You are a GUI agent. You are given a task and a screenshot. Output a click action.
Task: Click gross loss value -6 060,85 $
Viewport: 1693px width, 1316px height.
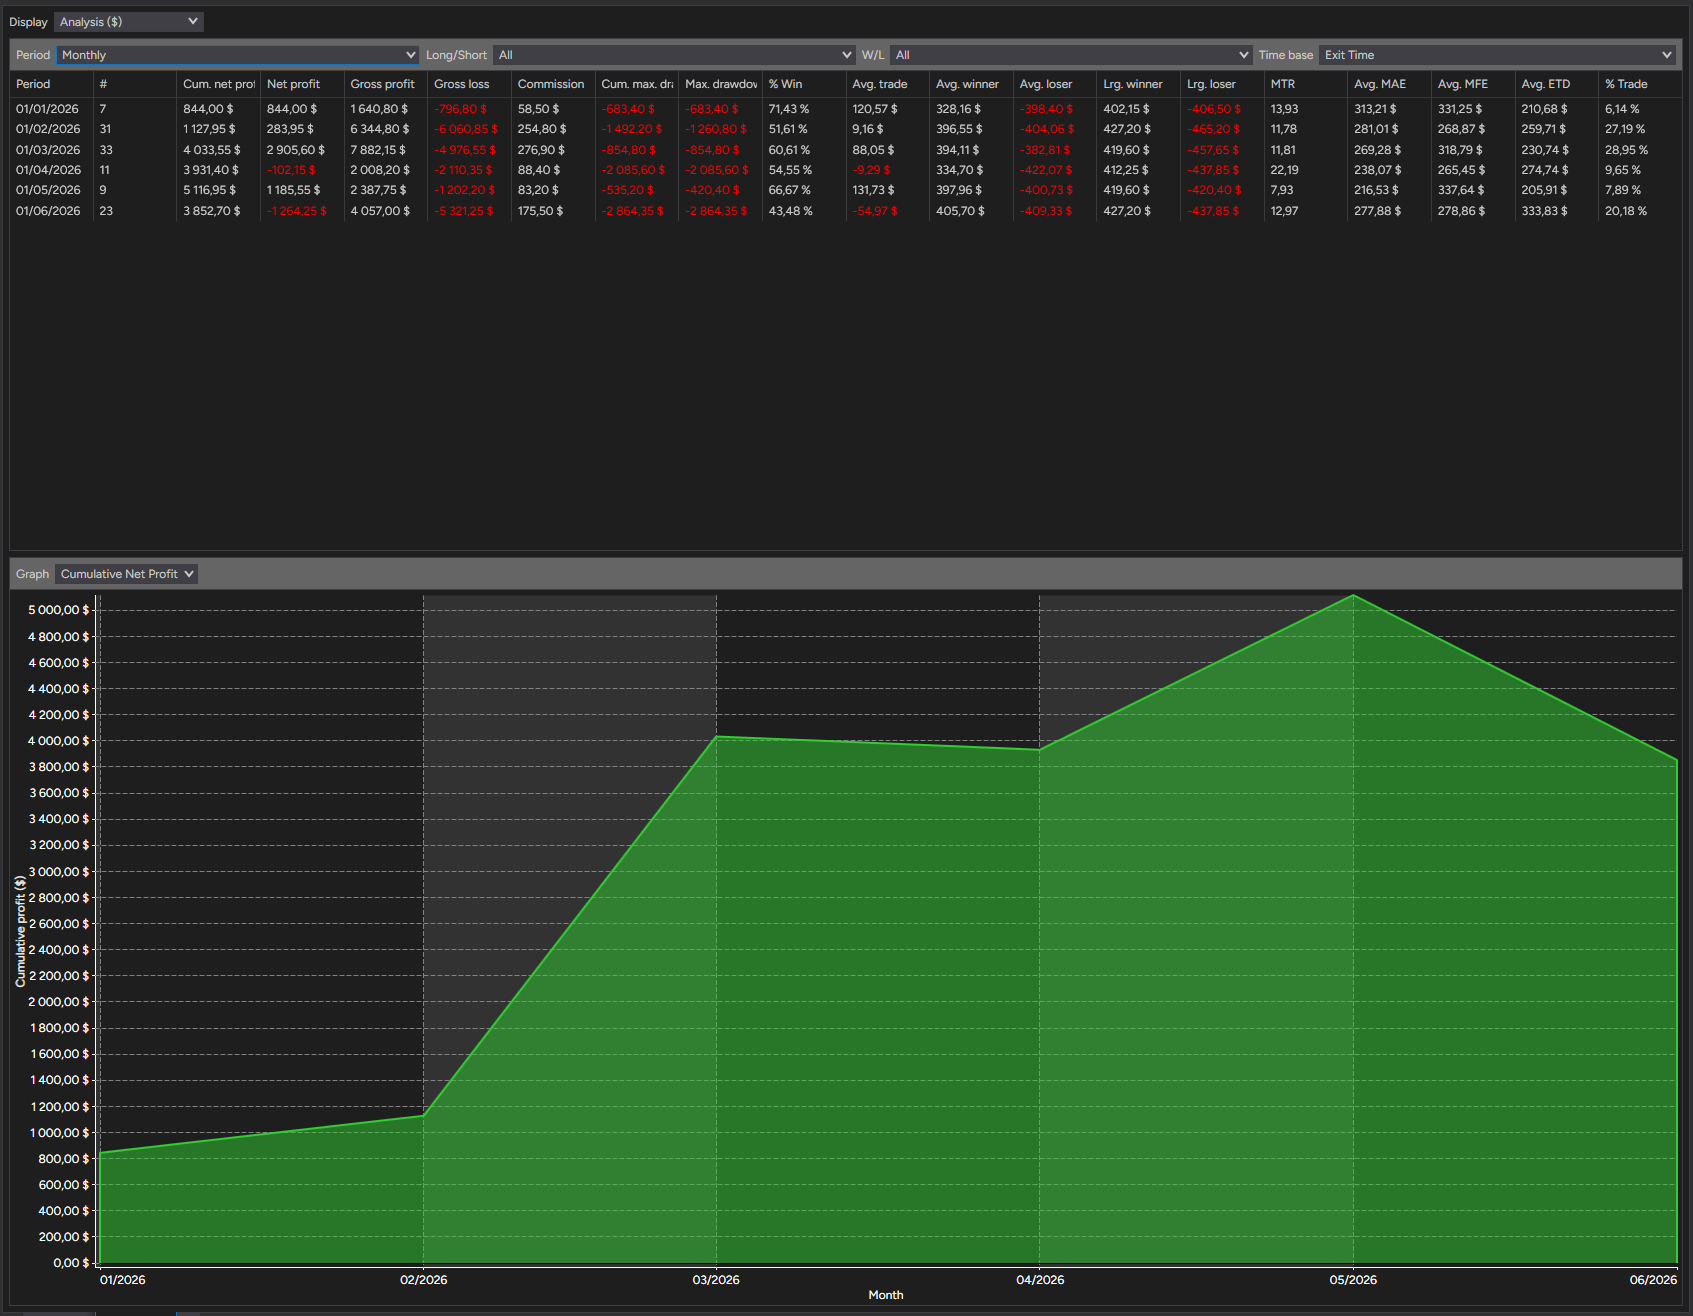(x=466, y=129)
